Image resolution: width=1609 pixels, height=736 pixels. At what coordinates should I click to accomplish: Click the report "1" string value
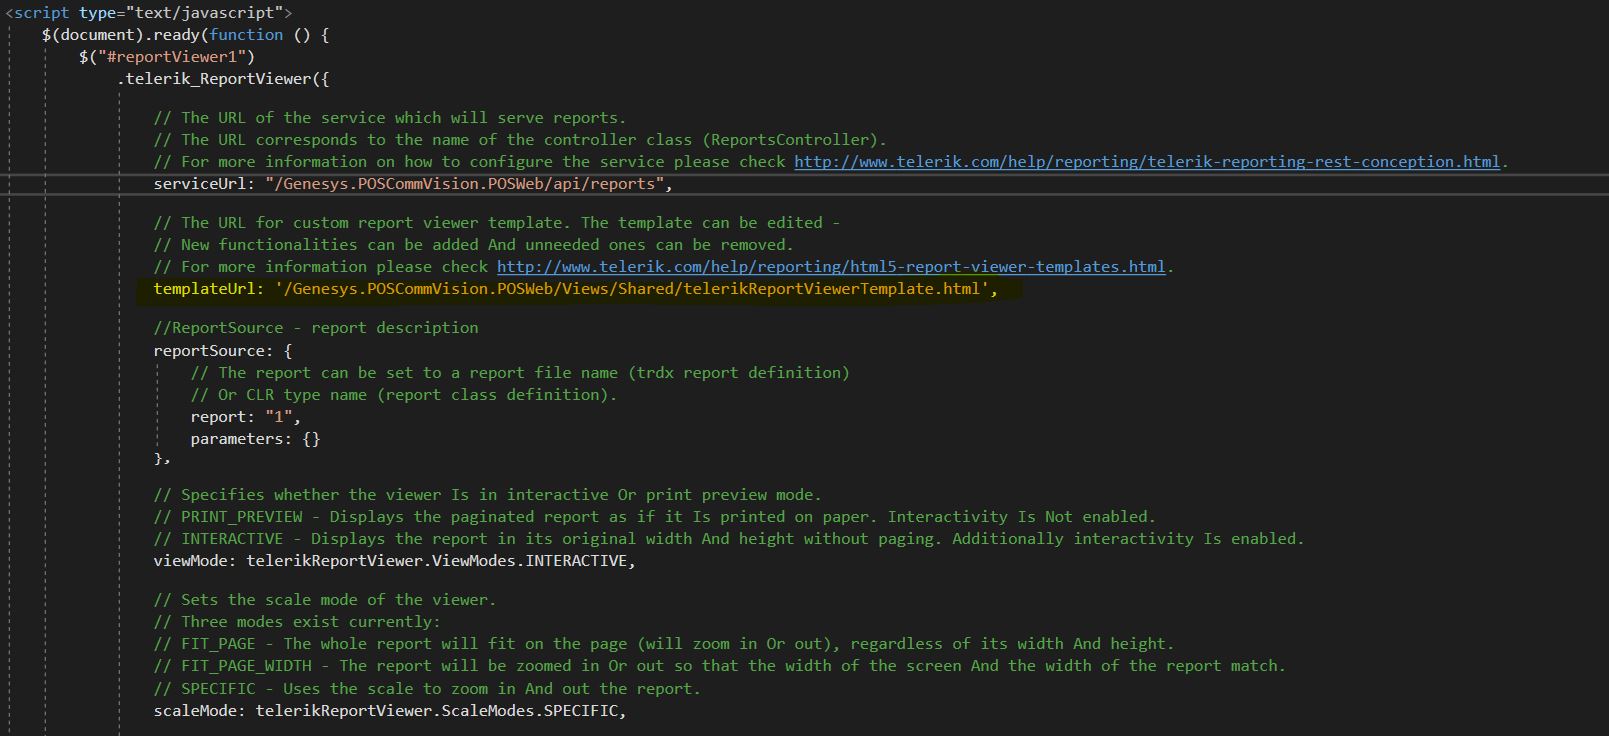pyautogui.click(x=281, y=417)
